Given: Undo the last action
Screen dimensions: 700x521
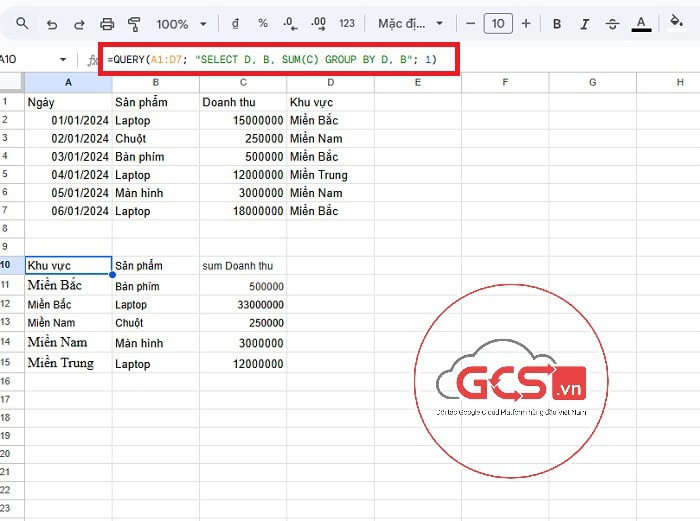Looking at the screenshot, I should click(52, 23).
